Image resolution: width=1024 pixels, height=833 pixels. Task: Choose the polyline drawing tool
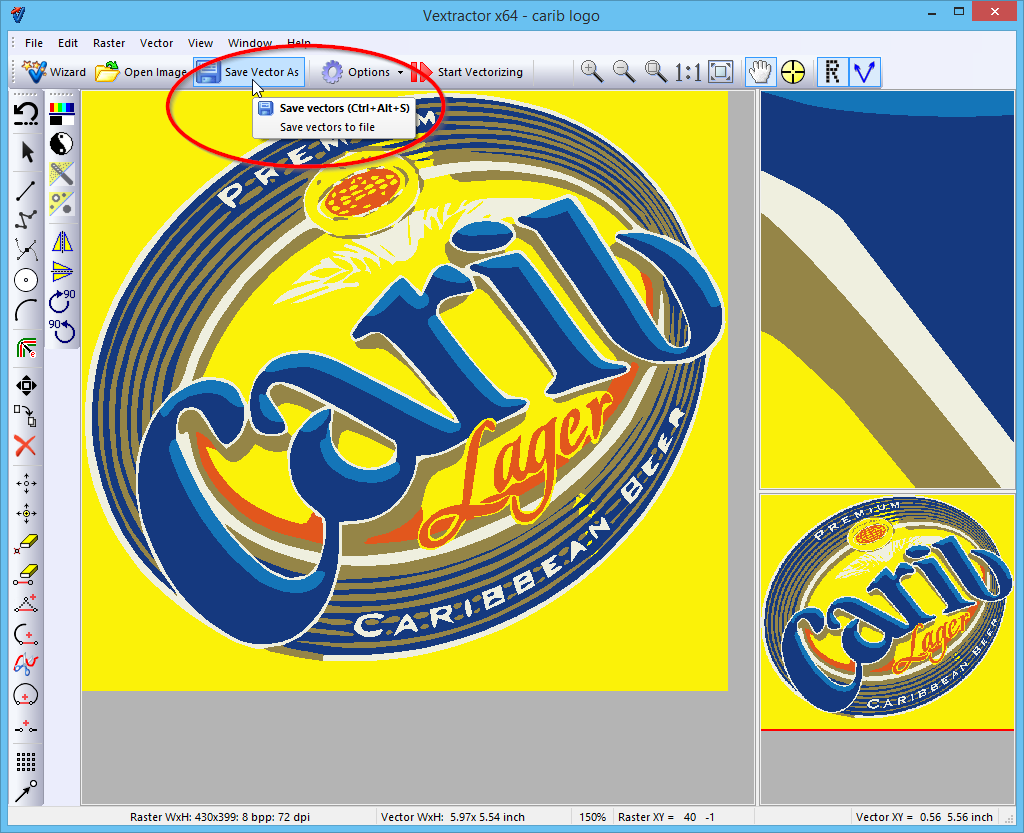27,216
